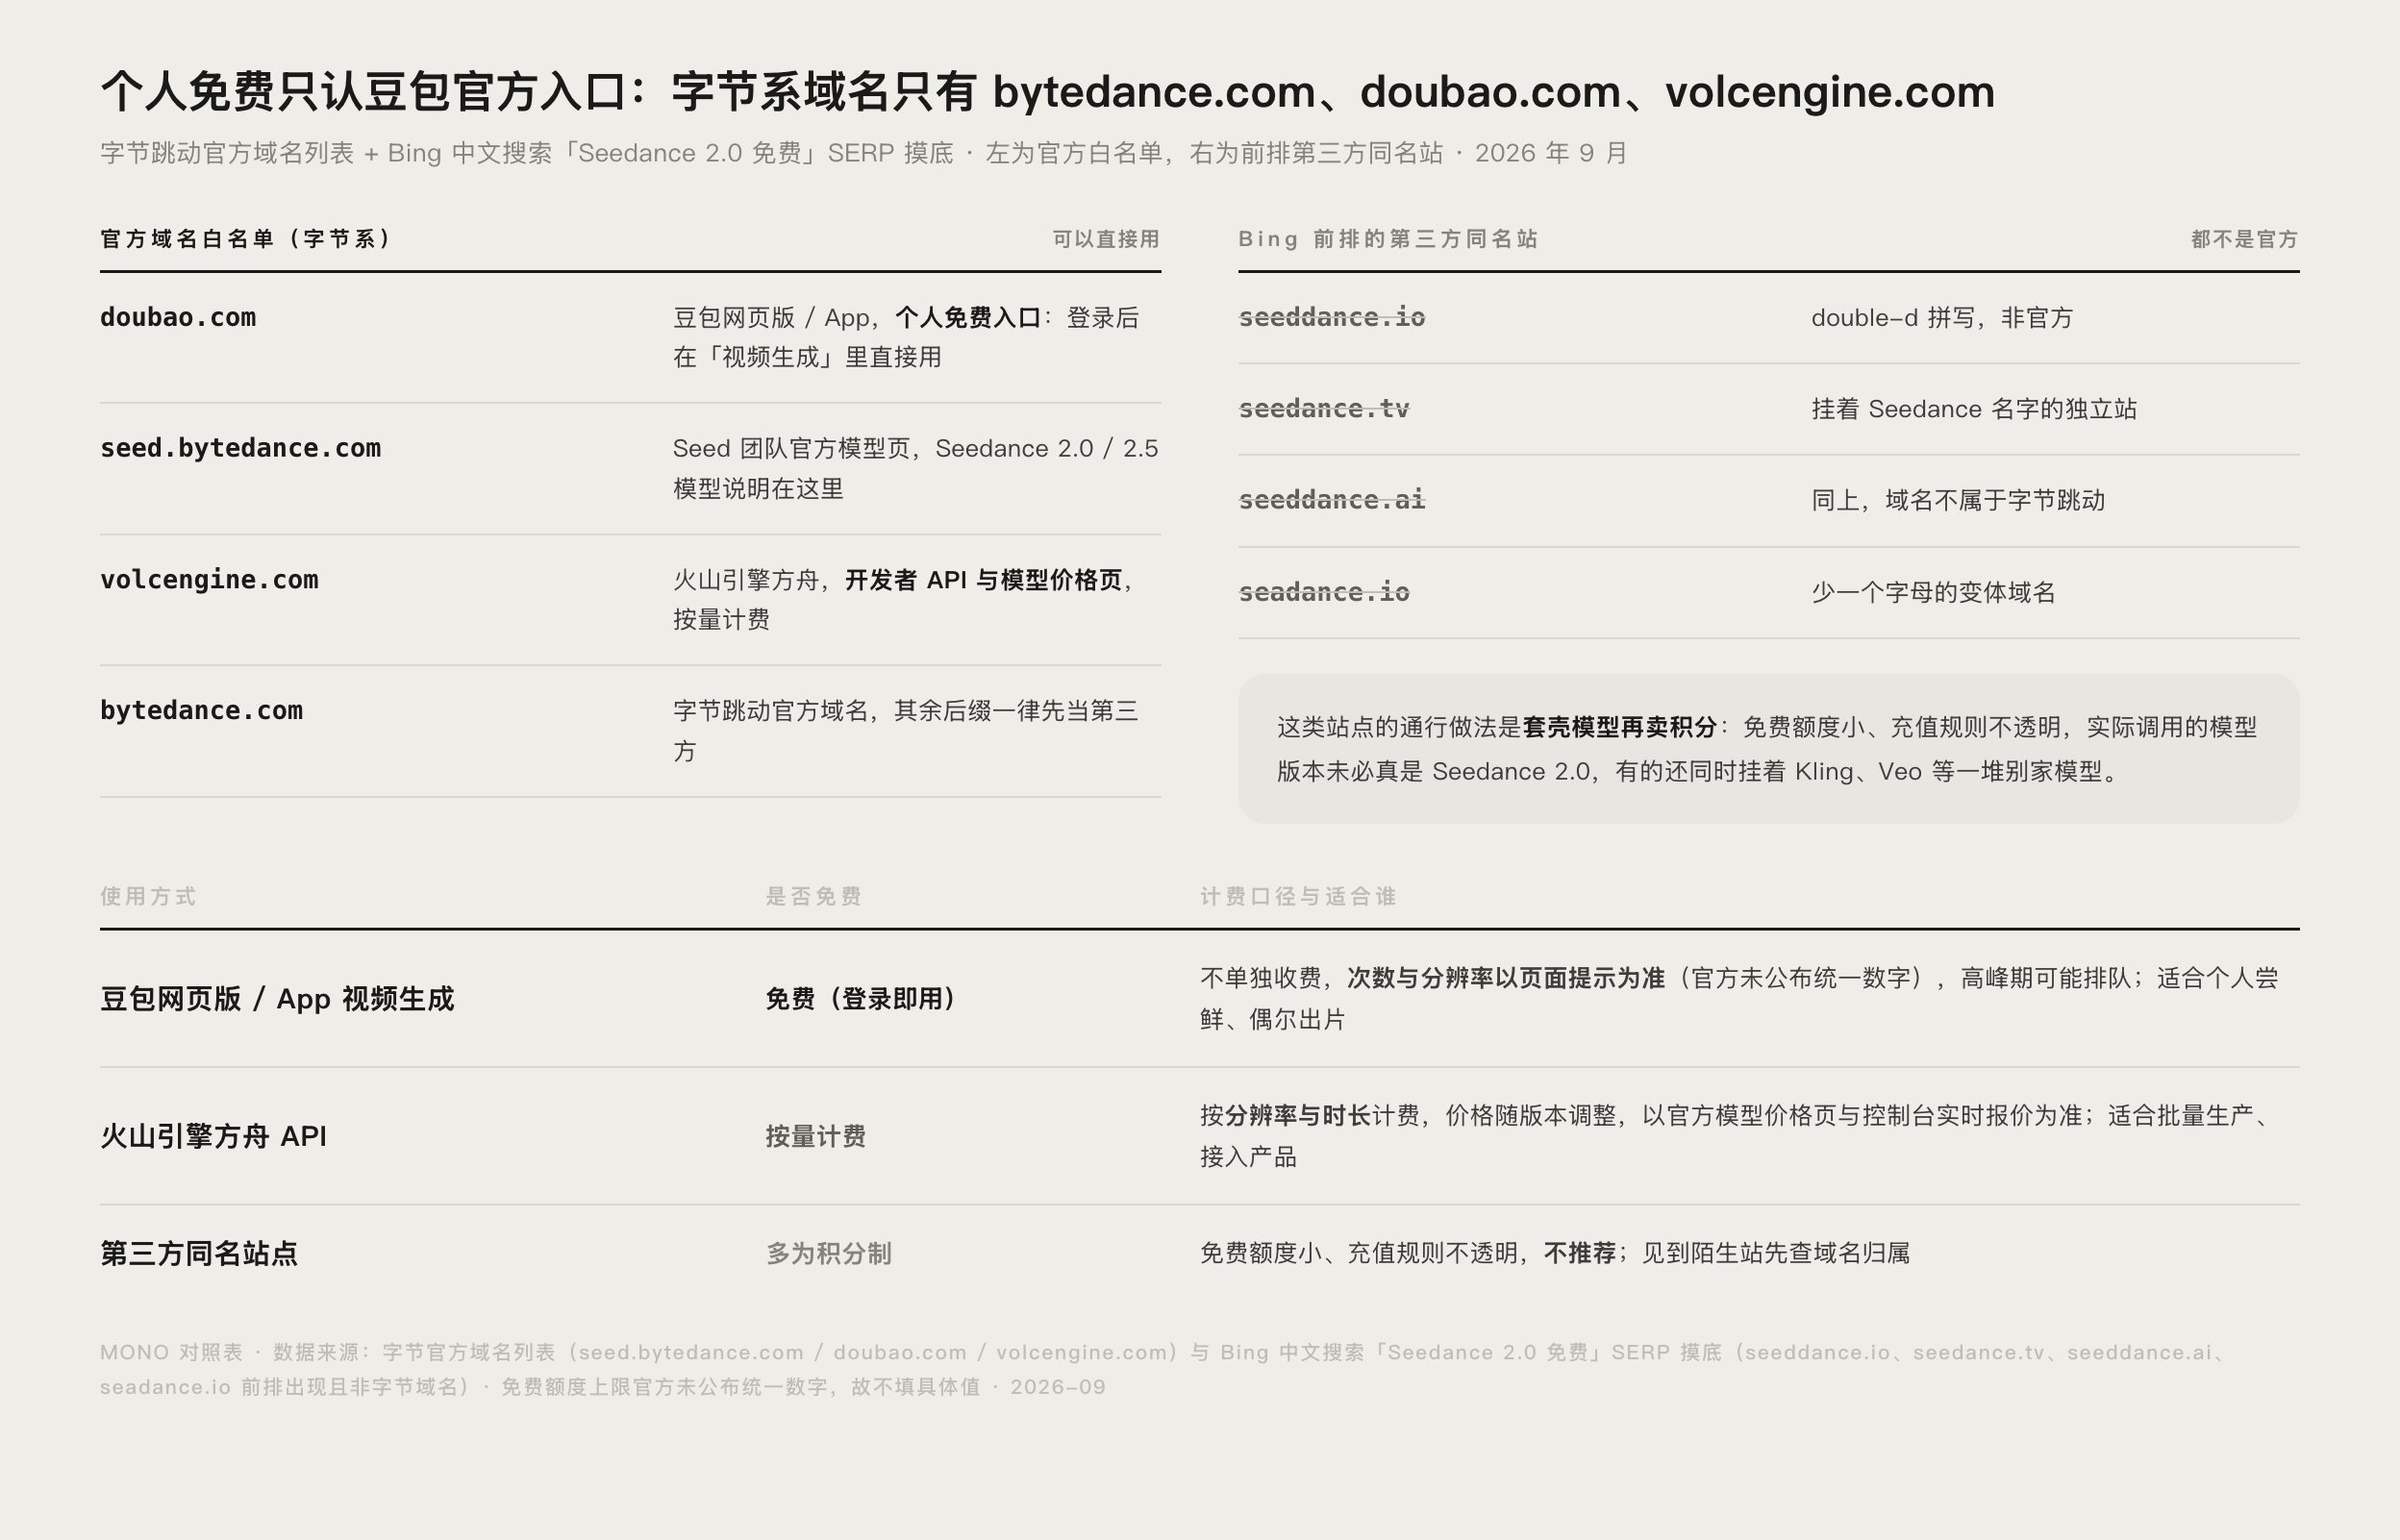This screenshot has width=2400, height=1540.
Task: Click the '按量计费' cell
Action: coord(816,1136)
